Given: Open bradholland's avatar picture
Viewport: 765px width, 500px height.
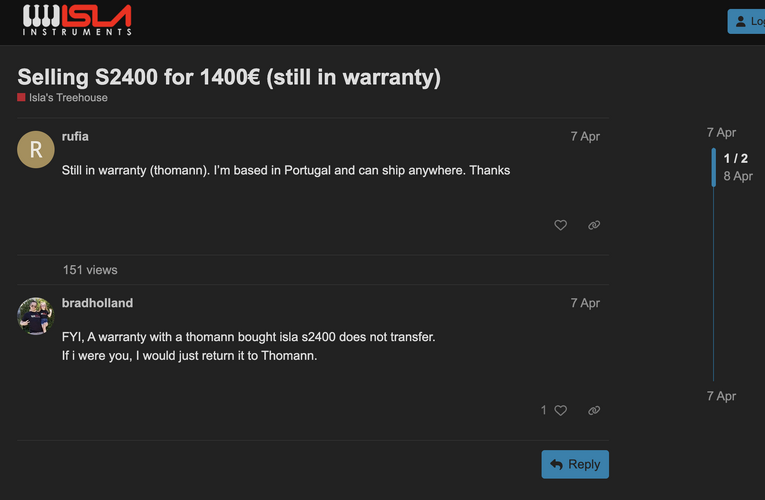Looking at the screenshot, I should pyautogui.click(x=36, y=316).
